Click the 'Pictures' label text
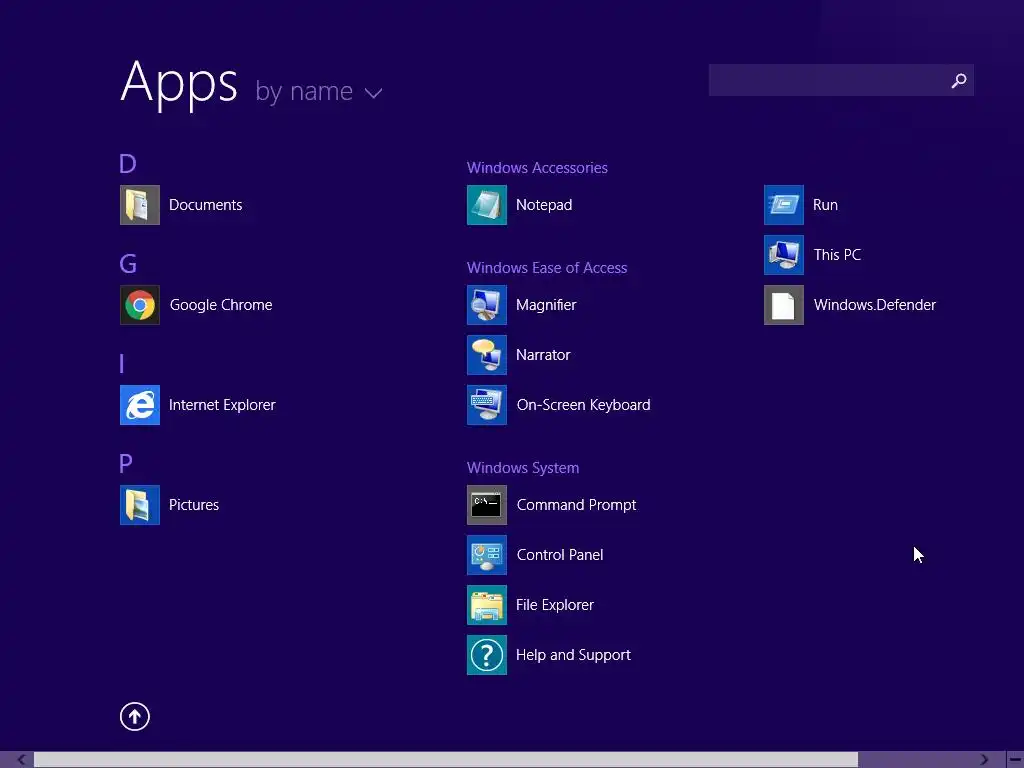Image resolution: width=1024 pixels, height=768 pixels. pos(194,505)
